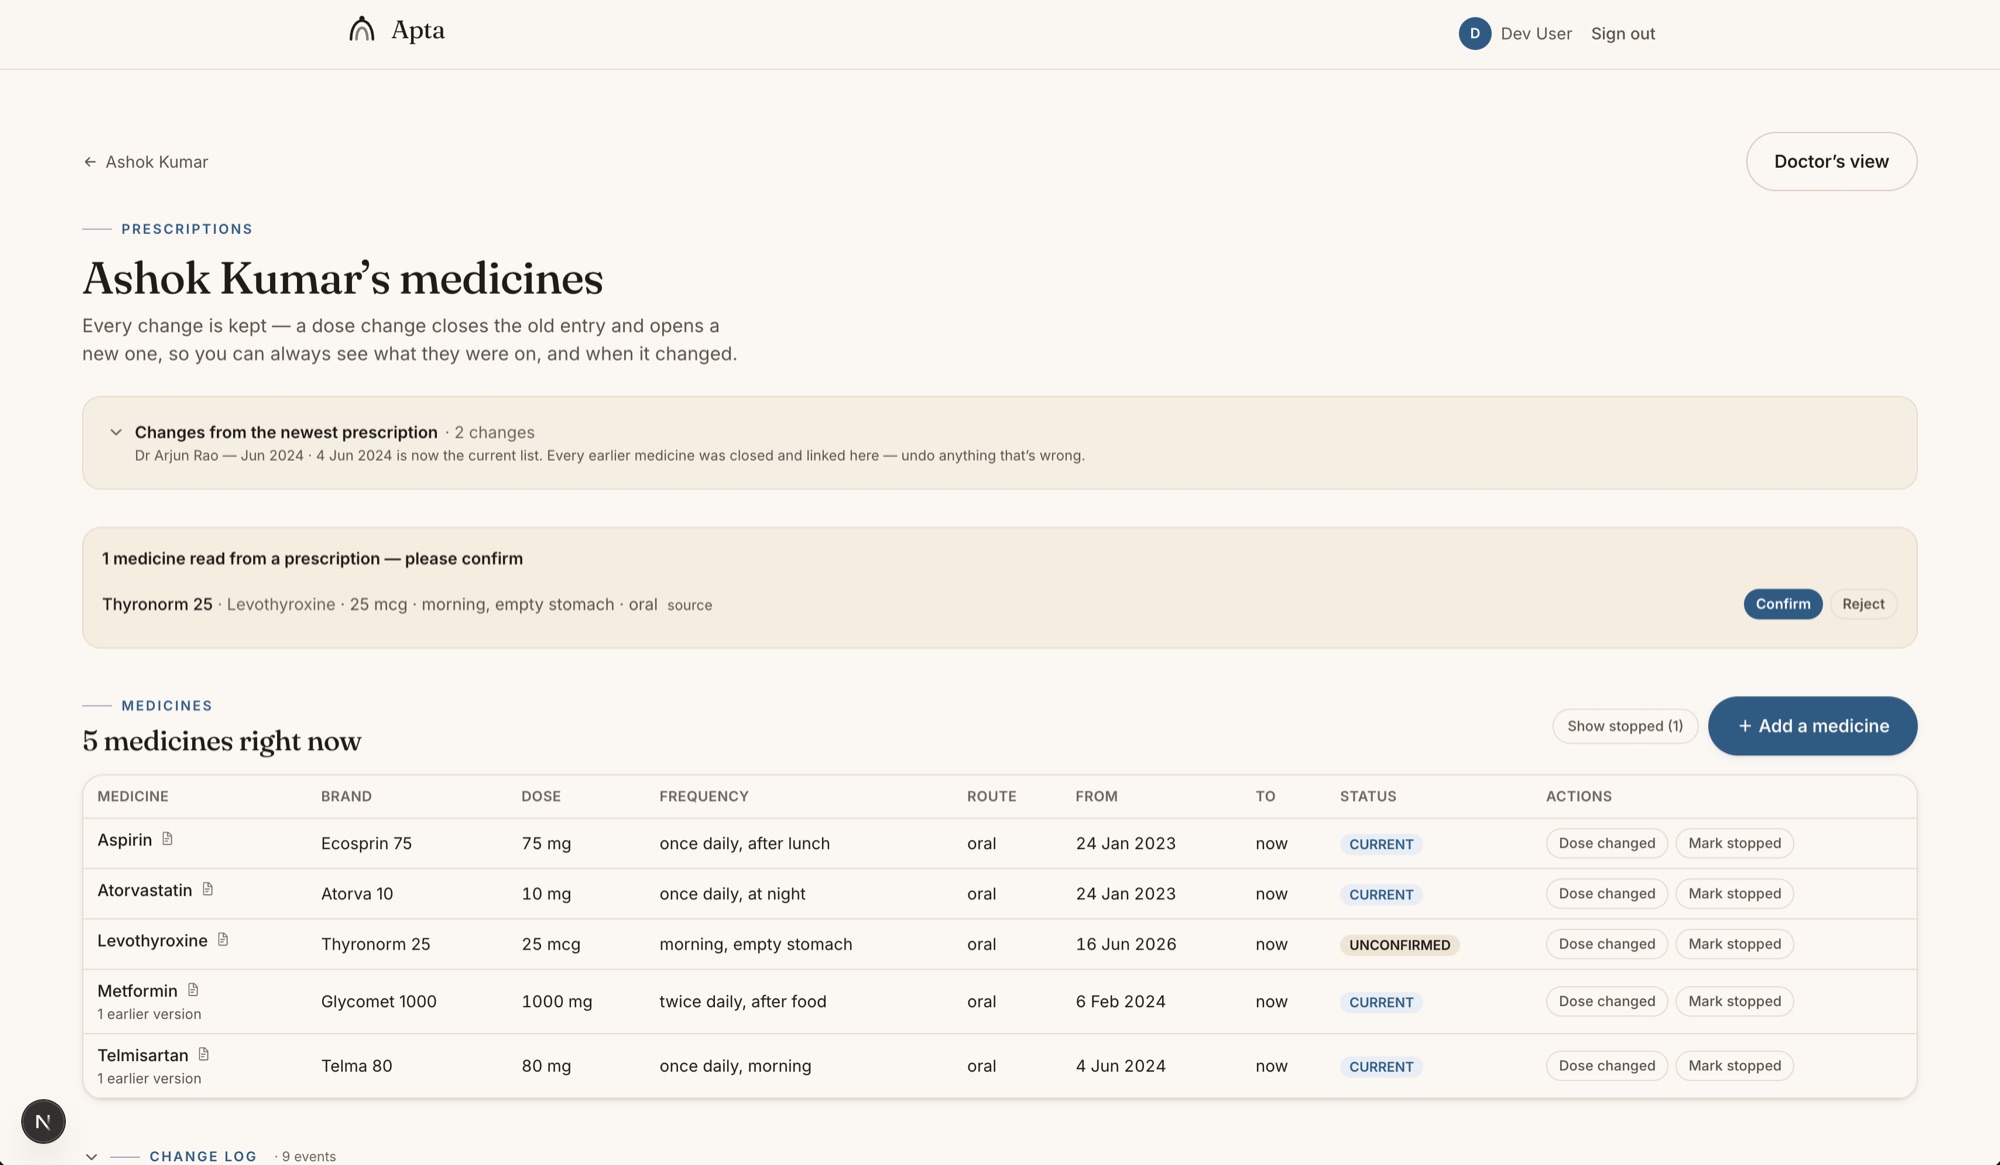Viewport: 2000px width, 1165px height.
Task: Add a medicine
Action: point(1812,726)
